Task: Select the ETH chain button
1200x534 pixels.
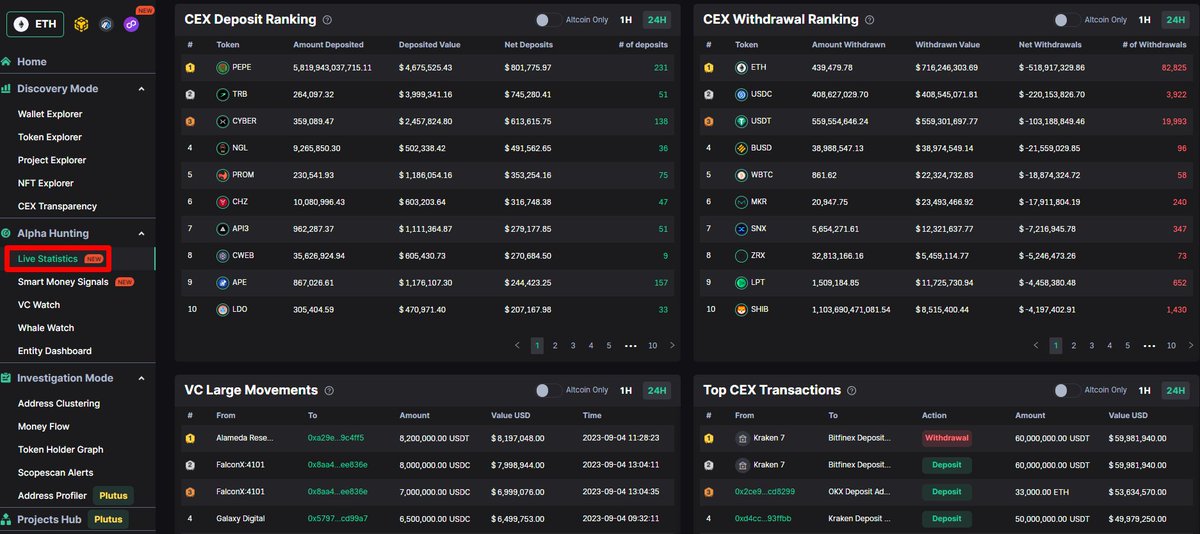Action: pos(33,23)
